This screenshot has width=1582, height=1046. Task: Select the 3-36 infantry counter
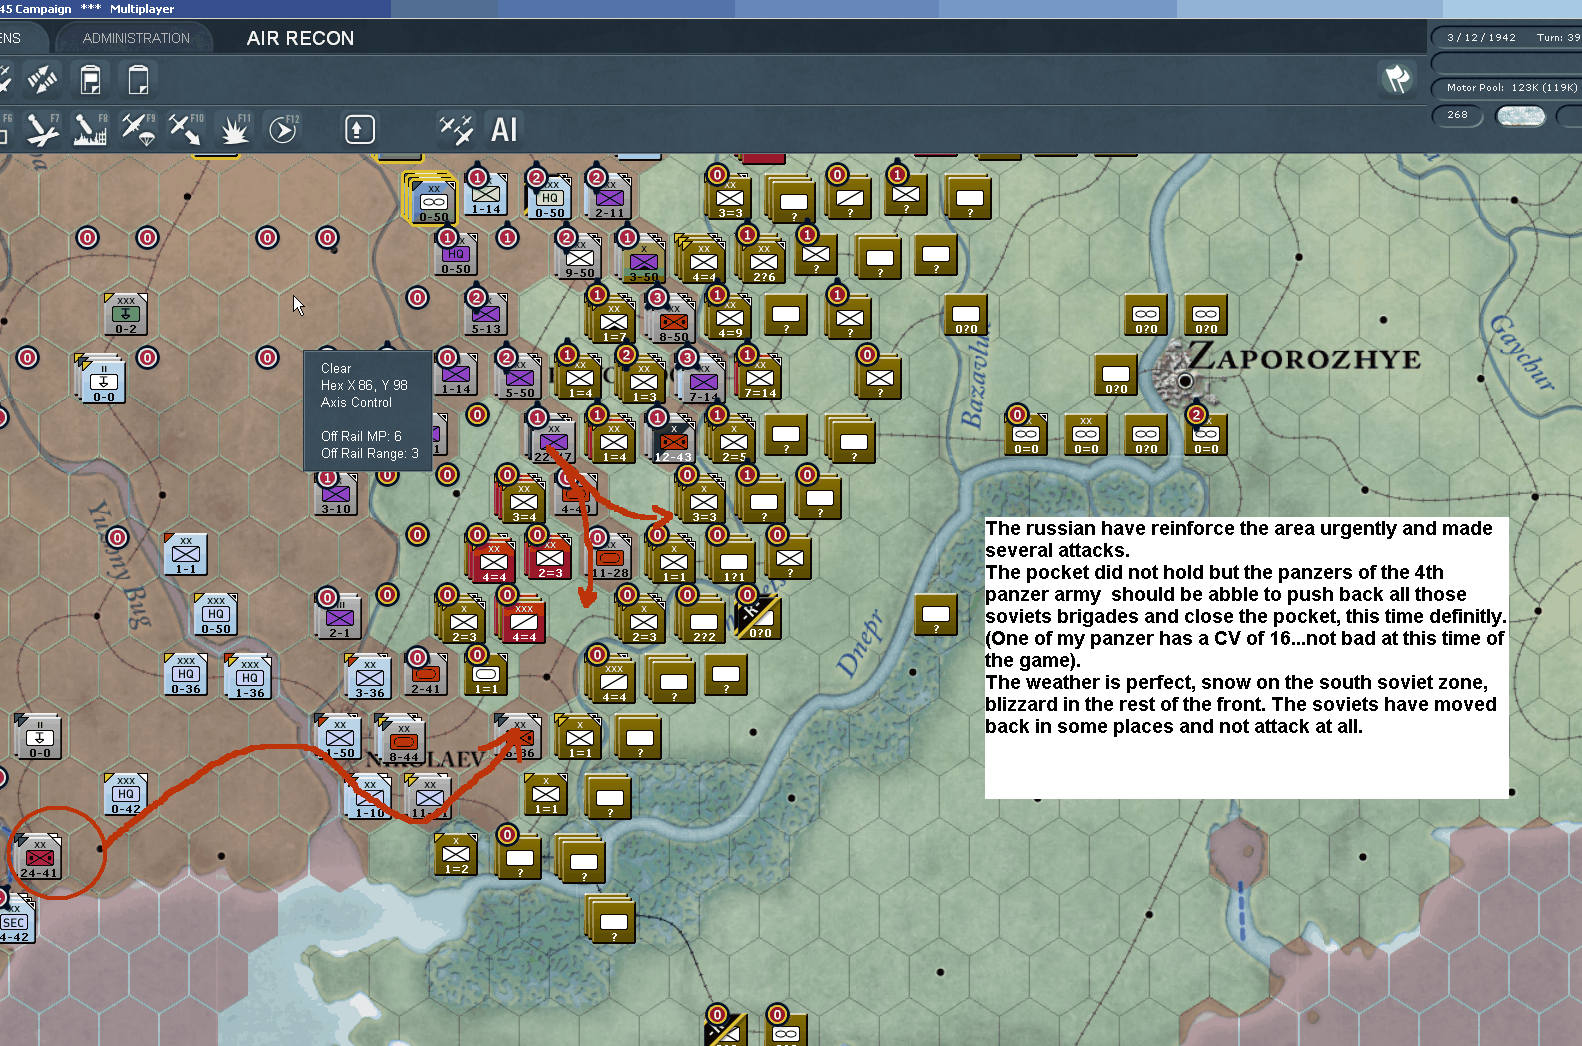[369, 677]
